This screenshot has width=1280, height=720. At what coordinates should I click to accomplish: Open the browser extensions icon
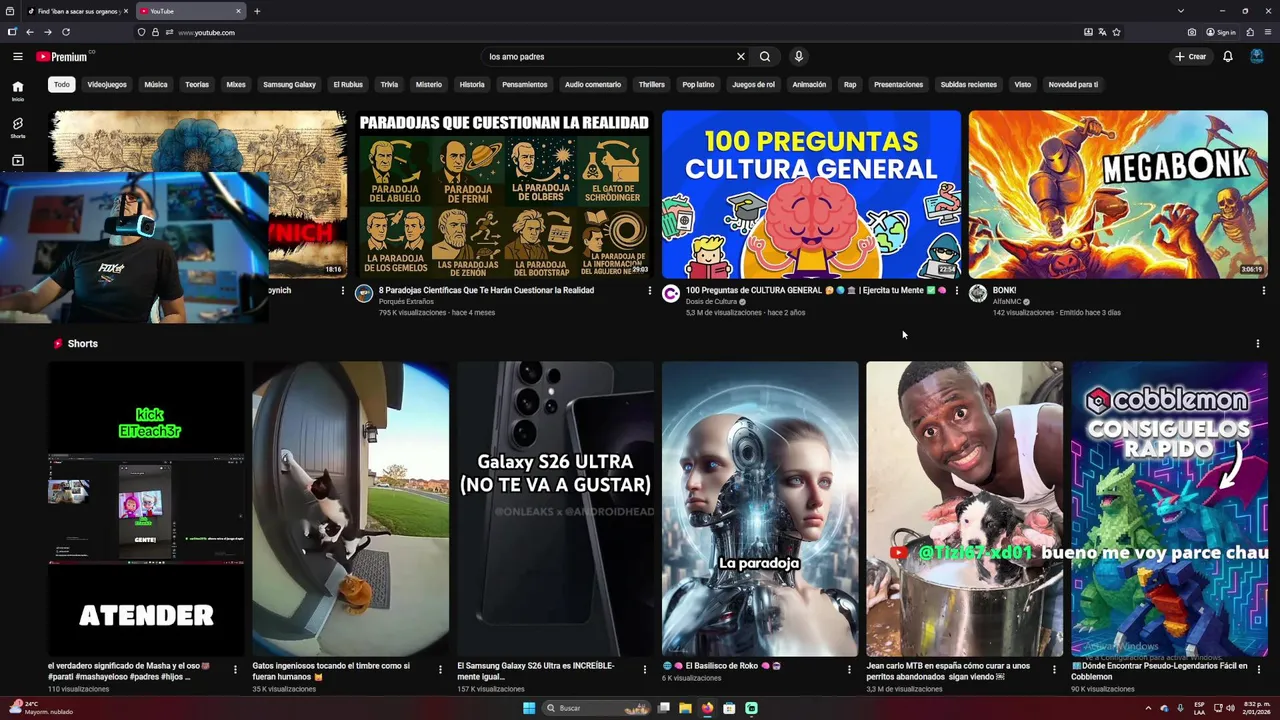click(1250, 32)
